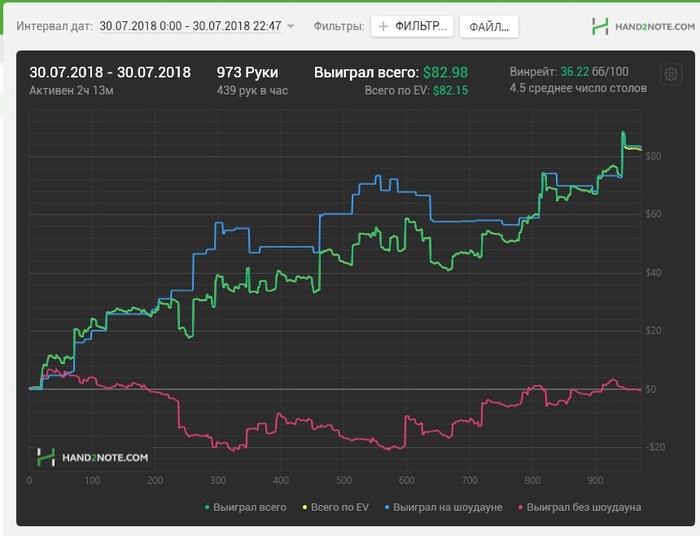This screenshot has height=536, width=700.
Task: Toggle the yellow 'Всего по EV' legend series
Action: (336, 507)
